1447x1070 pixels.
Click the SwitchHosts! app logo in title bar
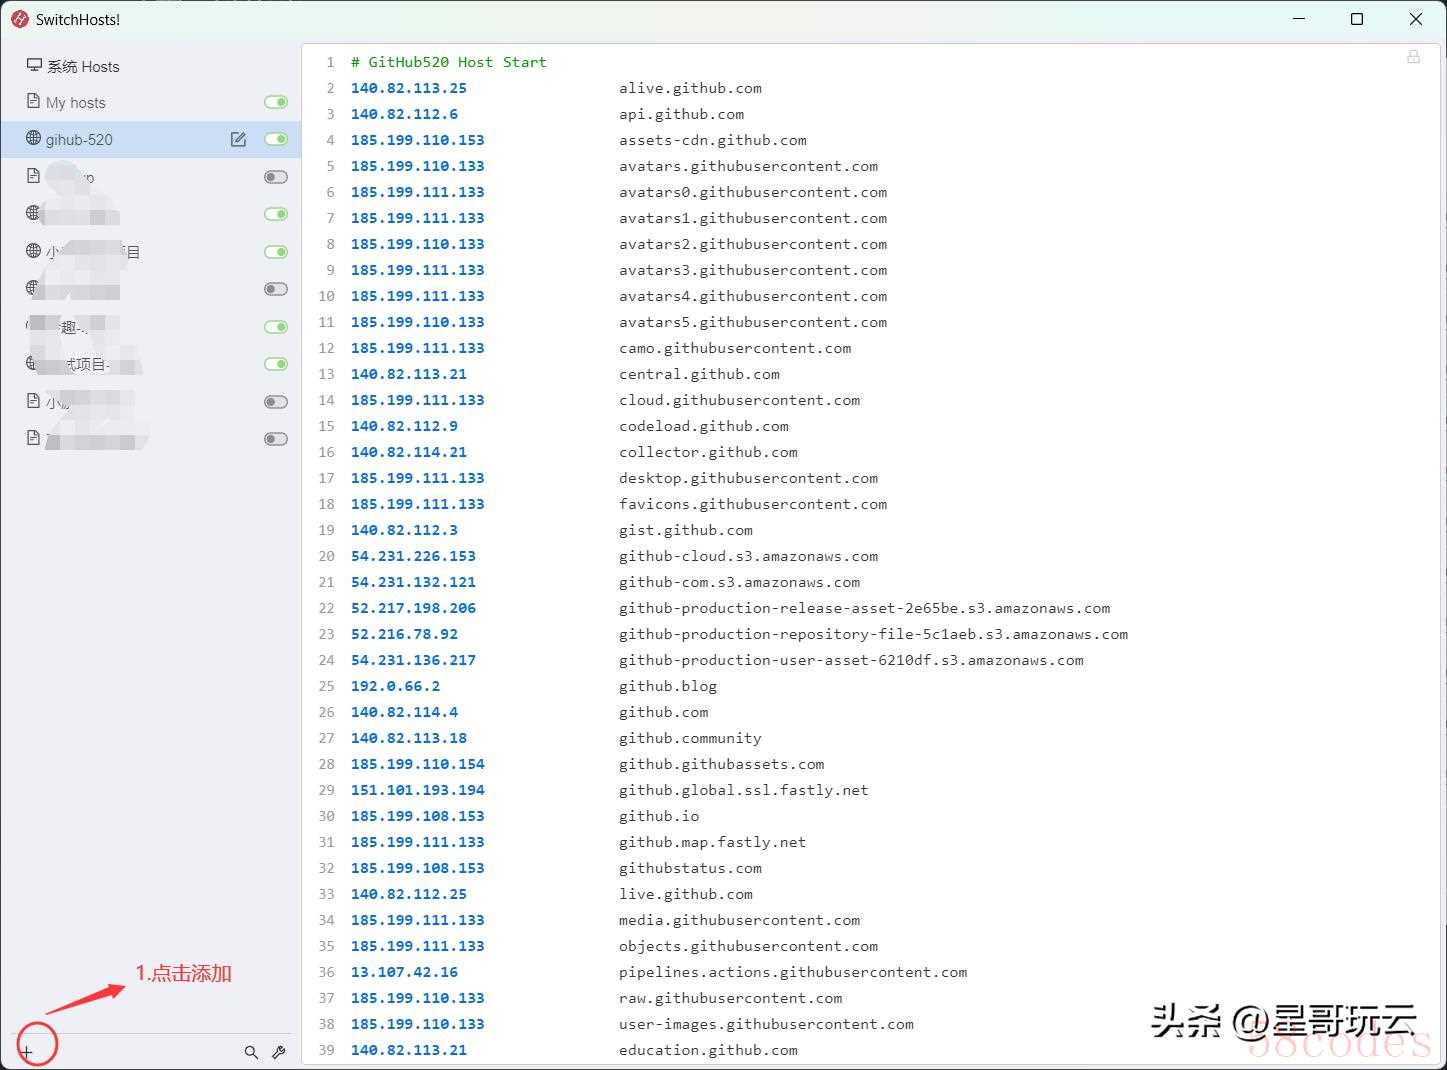(19, 19)
